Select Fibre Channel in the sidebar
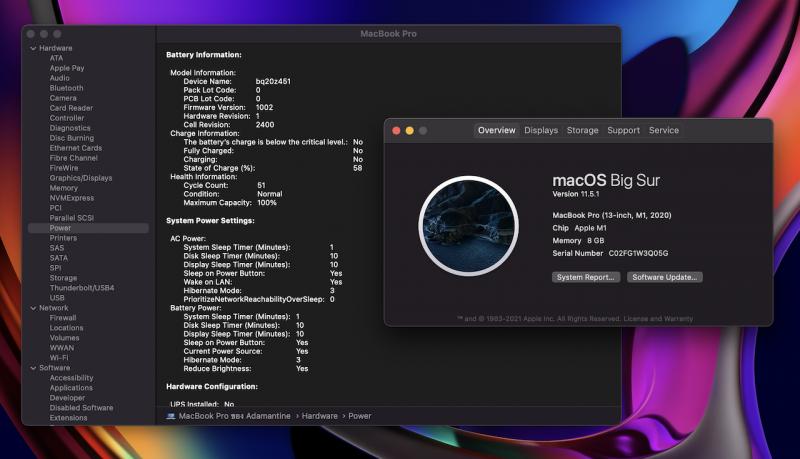Screen dimensions: 800x459 click(73, 158)
